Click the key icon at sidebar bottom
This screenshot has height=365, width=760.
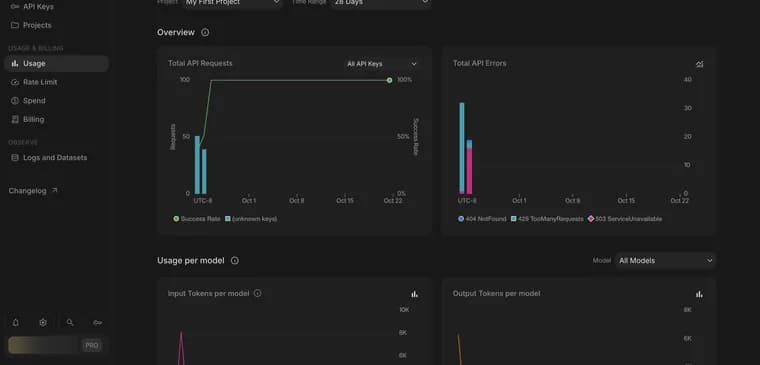(x=97, y=323)
